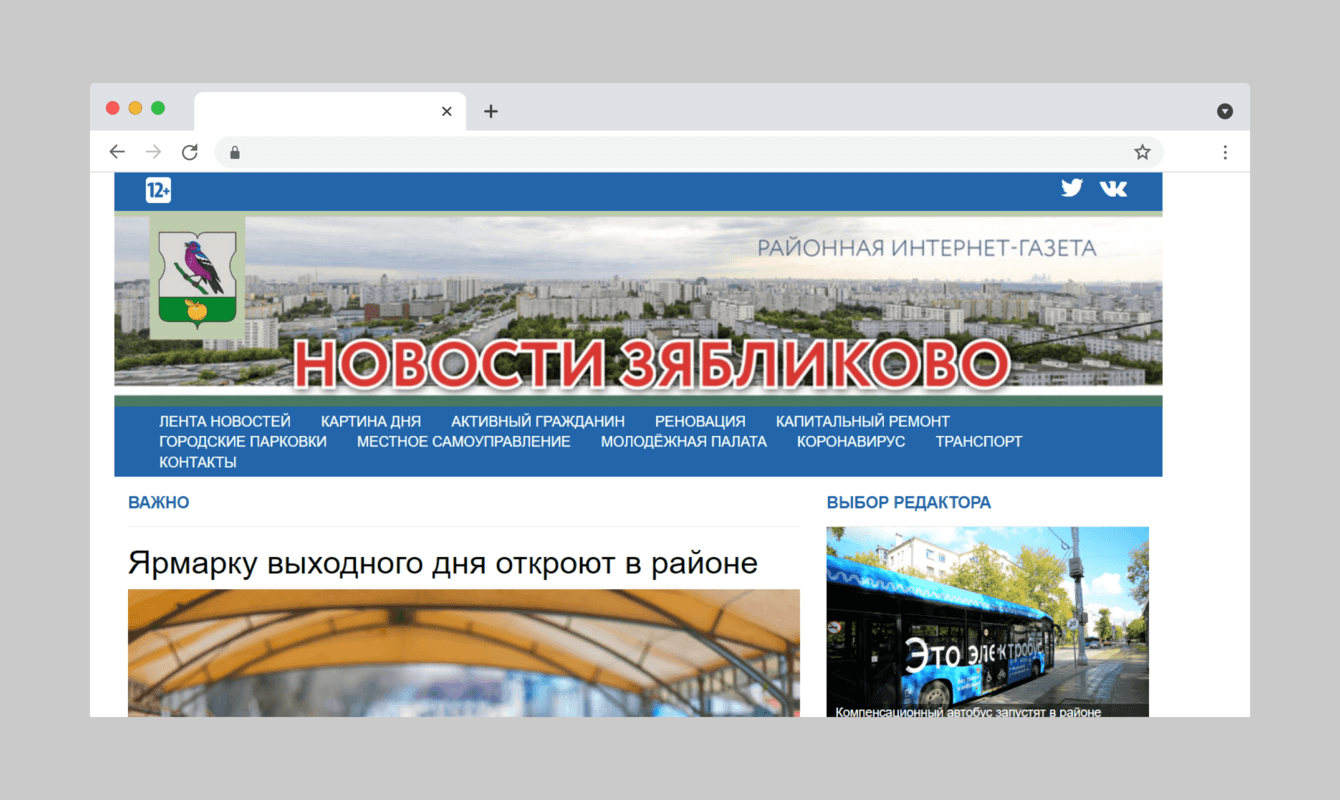Click the 12+ age rating badge
Screen dimensions: 1340x800
click(x=158, y=190)
